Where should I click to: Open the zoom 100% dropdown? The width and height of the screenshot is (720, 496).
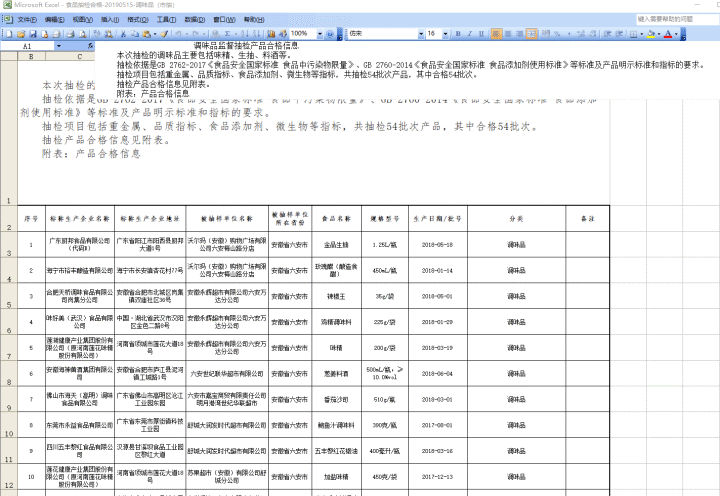coord(320,34)
